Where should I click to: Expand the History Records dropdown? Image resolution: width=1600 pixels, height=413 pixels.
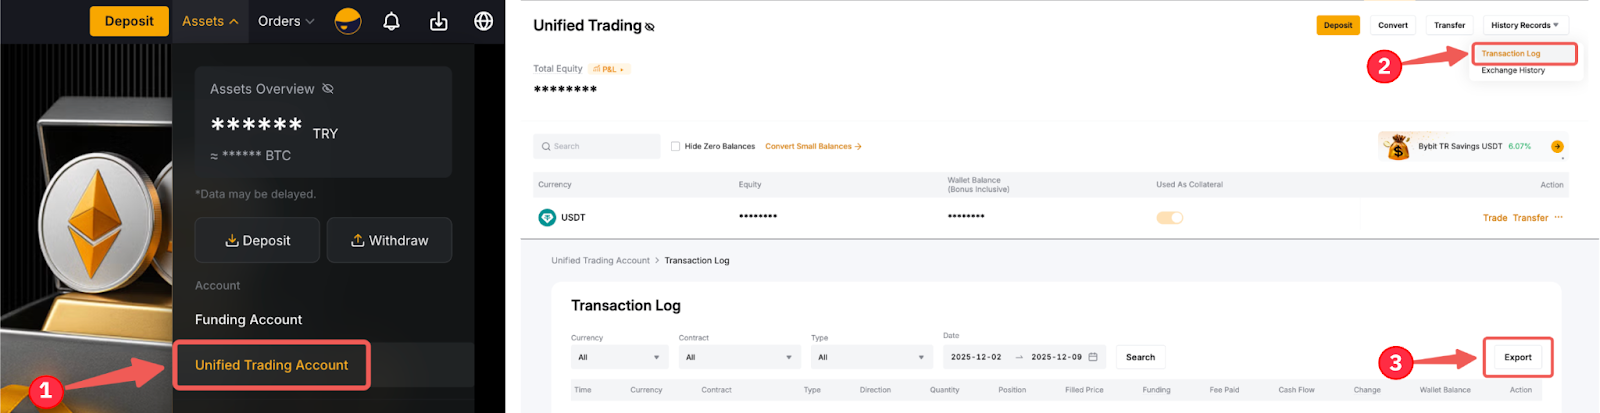1524,25
